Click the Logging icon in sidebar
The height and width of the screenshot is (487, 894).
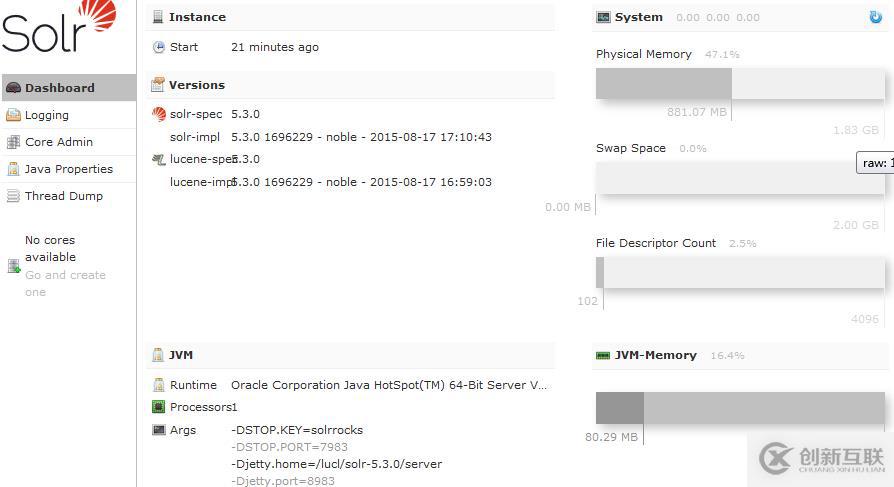coord(13,115)
